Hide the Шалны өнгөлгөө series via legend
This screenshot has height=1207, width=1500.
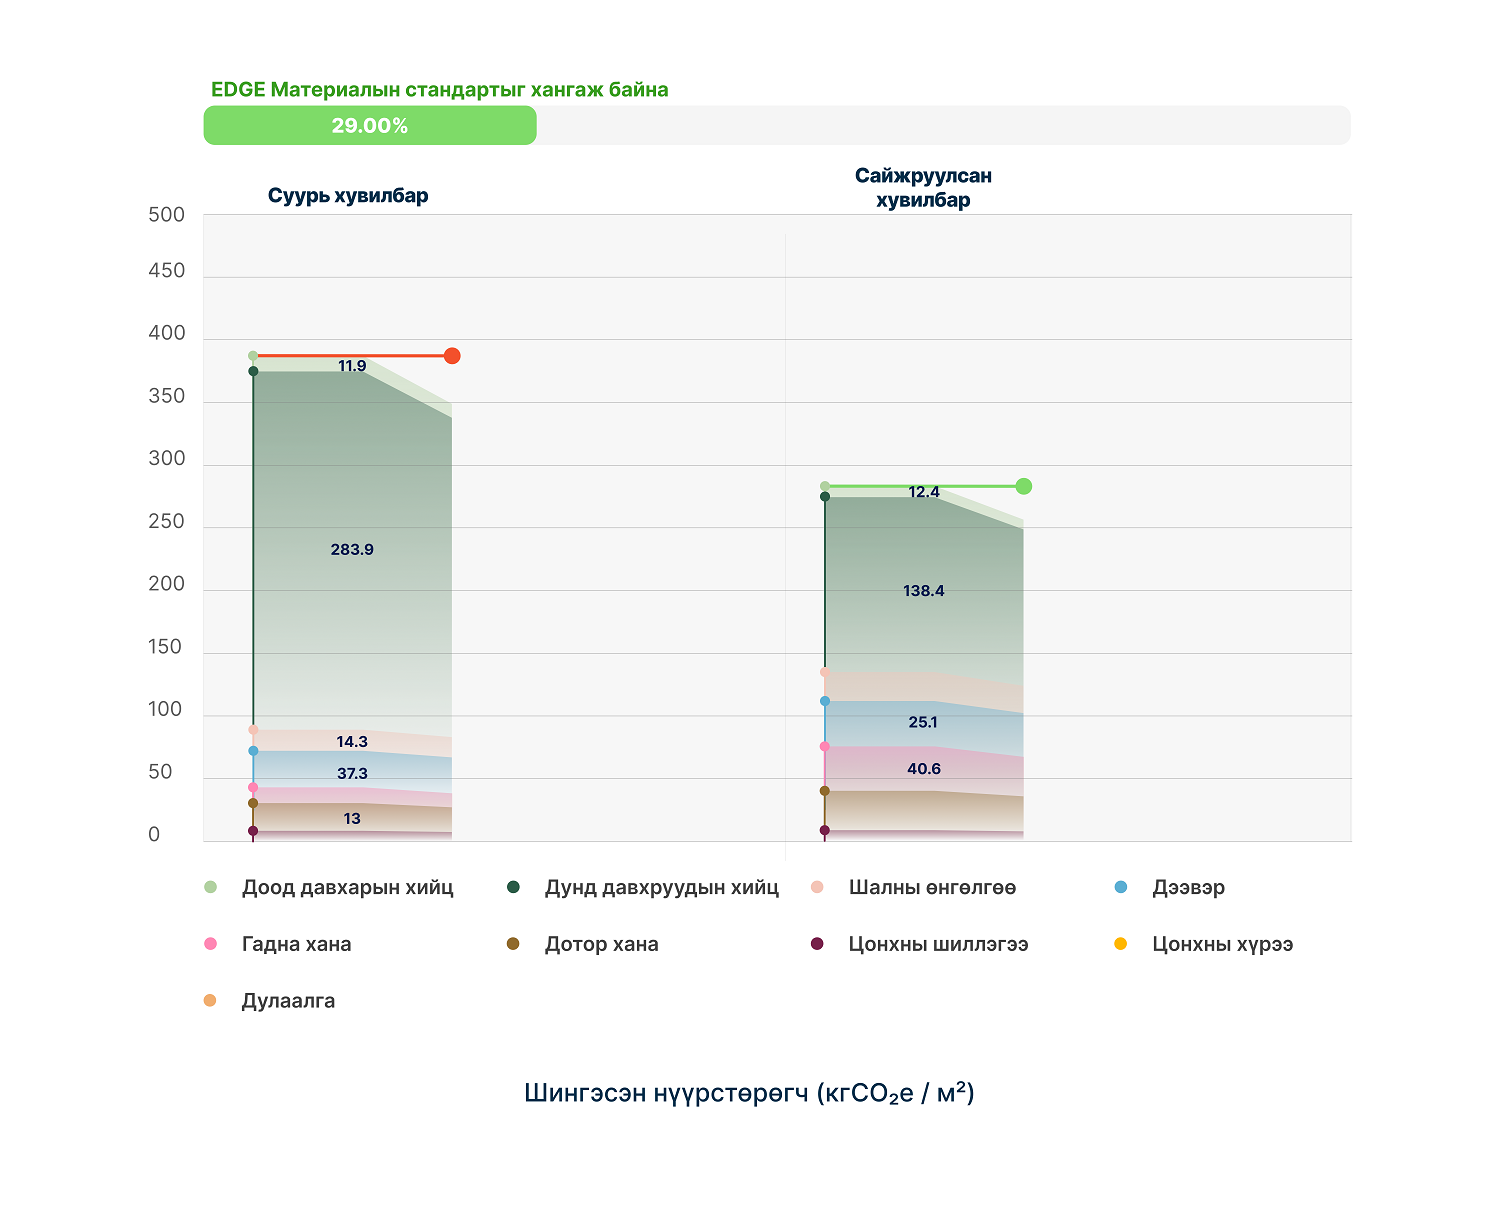pyautogui.click(x=931, y=888)
